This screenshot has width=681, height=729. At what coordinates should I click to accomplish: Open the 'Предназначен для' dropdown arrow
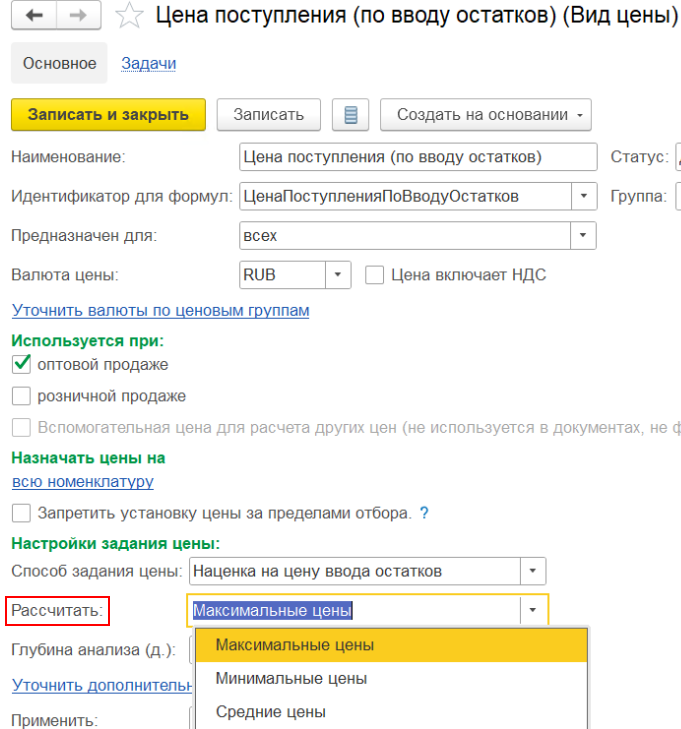tap(583, 235)
